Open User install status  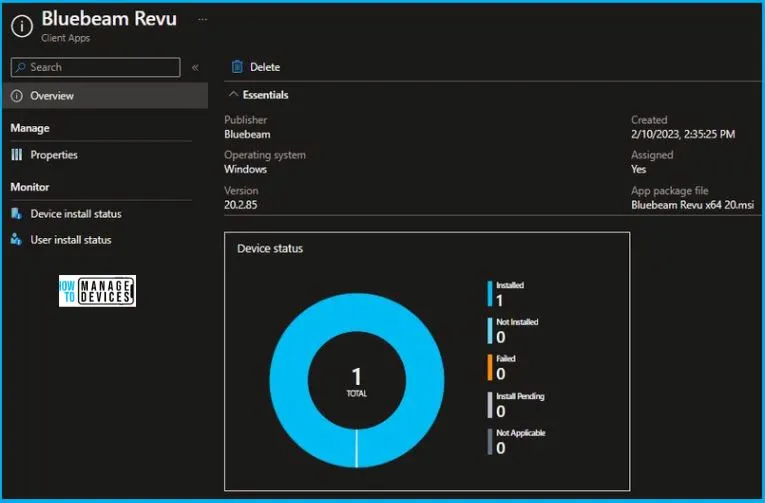click(x=71, y=240)
